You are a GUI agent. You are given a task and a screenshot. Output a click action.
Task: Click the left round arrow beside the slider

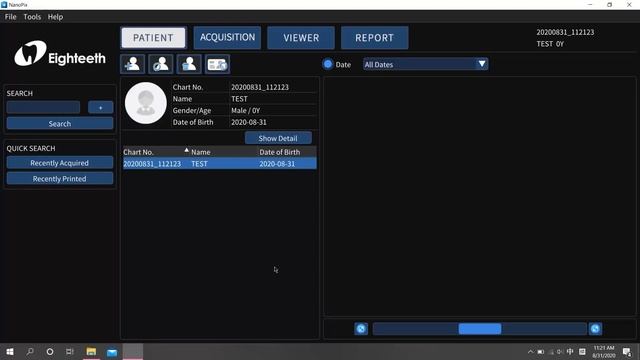(361, 329)
